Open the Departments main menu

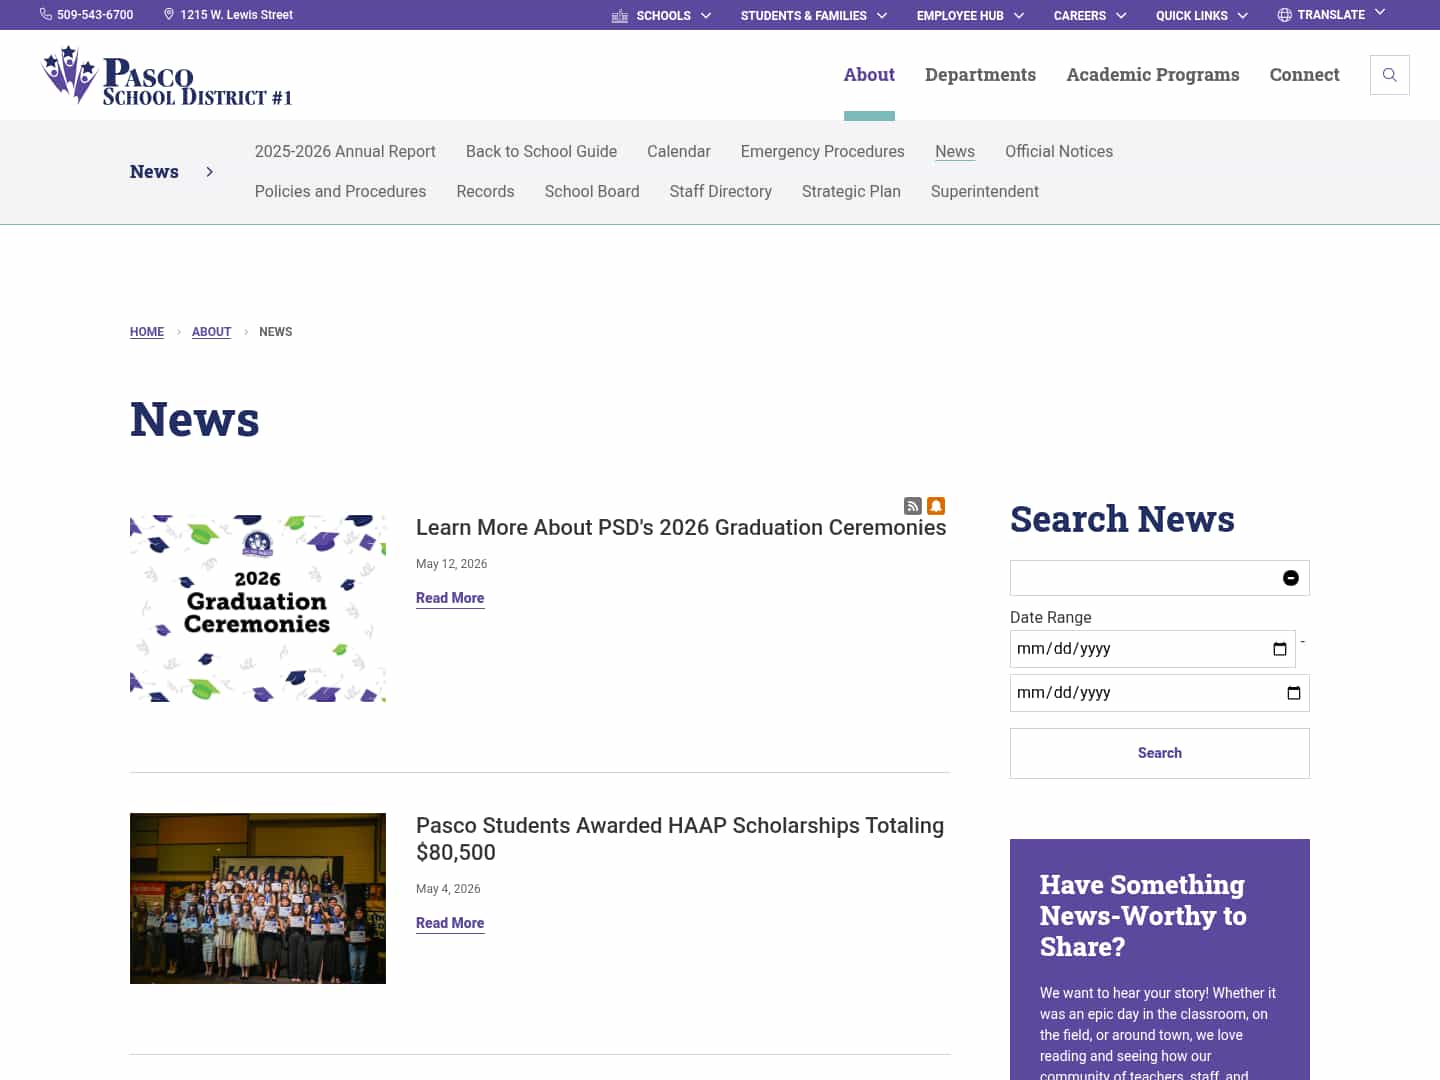pos(980,75)
